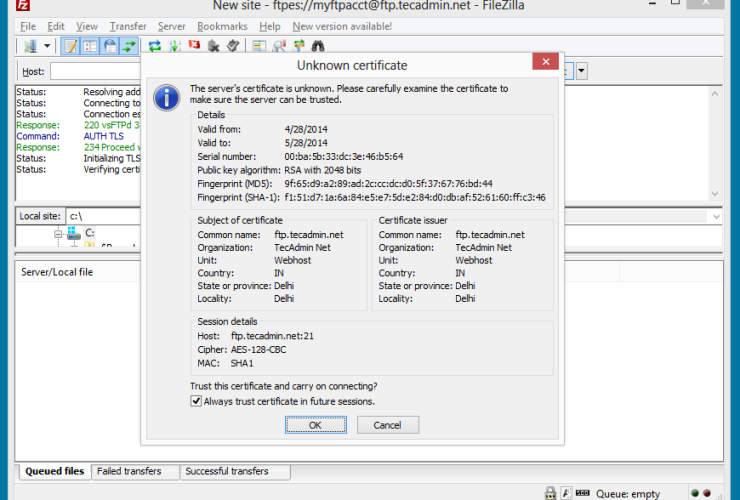Open the Site Manager icon
The width and height of the screenshot is (740, 500).
pos(28,46)
